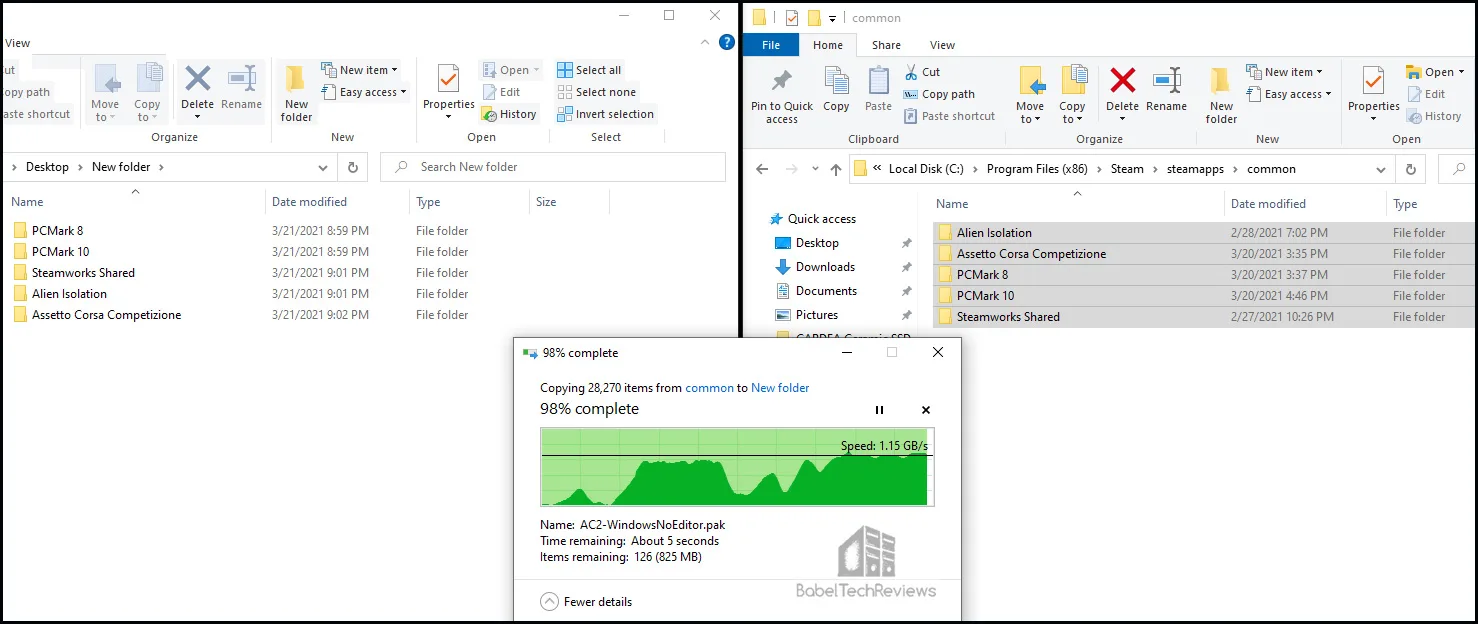Click Cut in right window ribbon
Viewport: 1478px width, 624px height.
click(x=922, y=72)
